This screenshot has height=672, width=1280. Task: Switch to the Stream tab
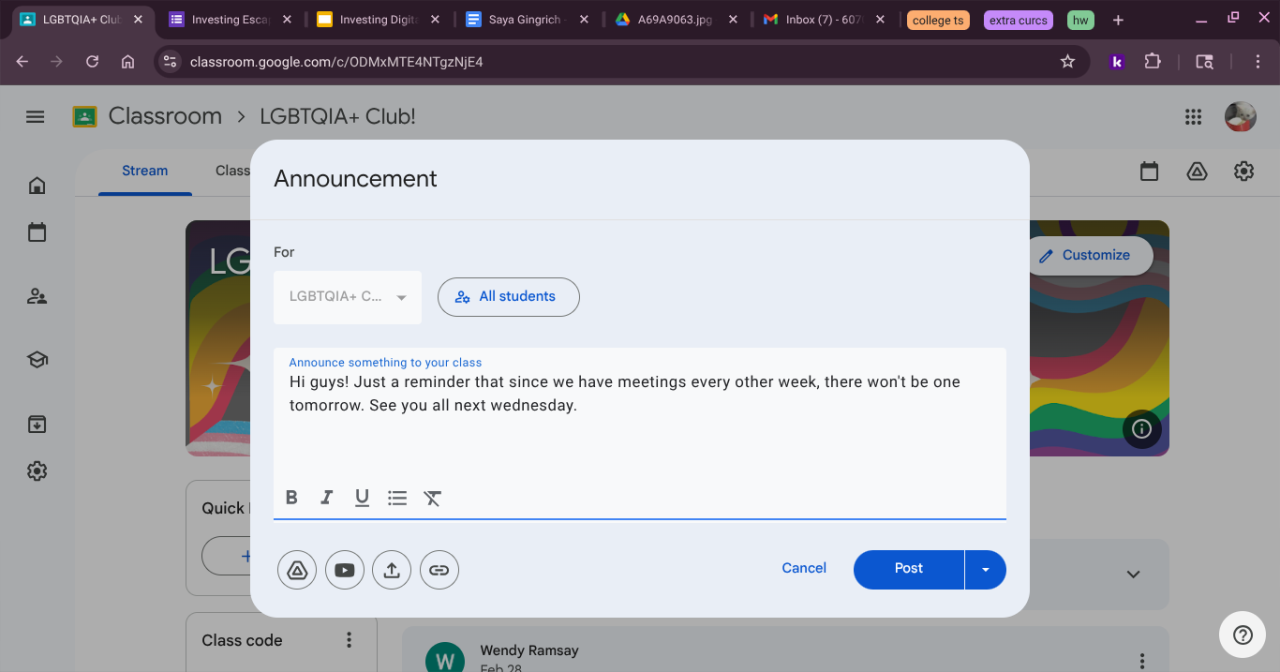(x=145, y=171)
